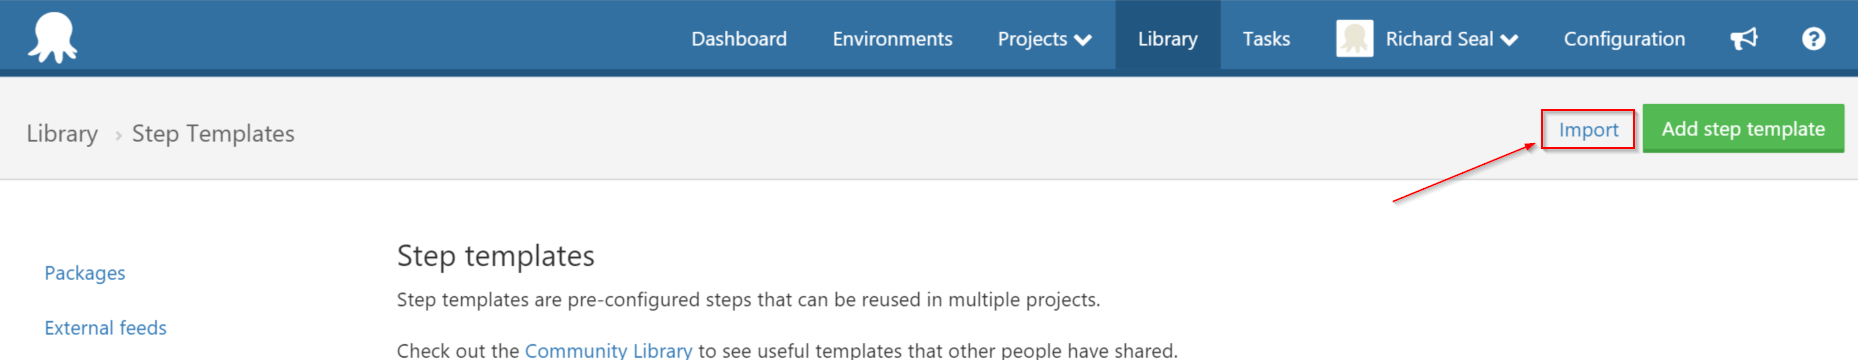Open the Configuration section

[x=1624, y=39]
